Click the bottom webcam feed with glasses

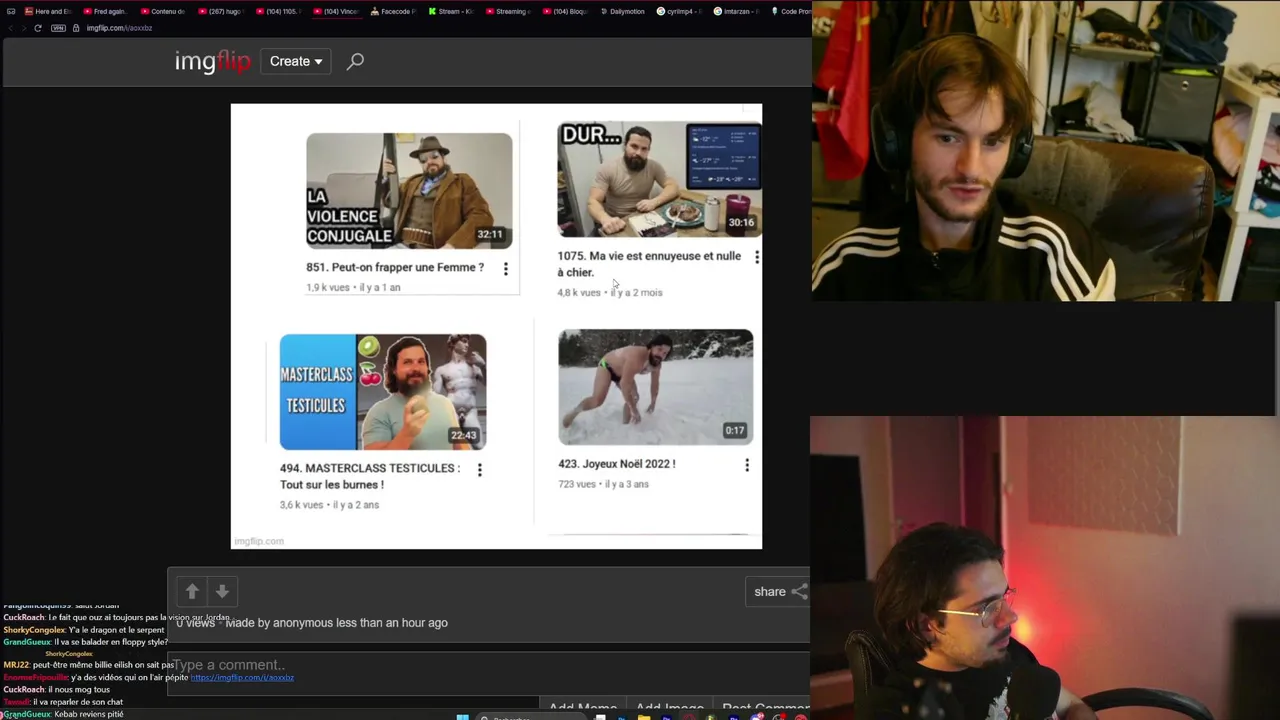click(1045, 568)
